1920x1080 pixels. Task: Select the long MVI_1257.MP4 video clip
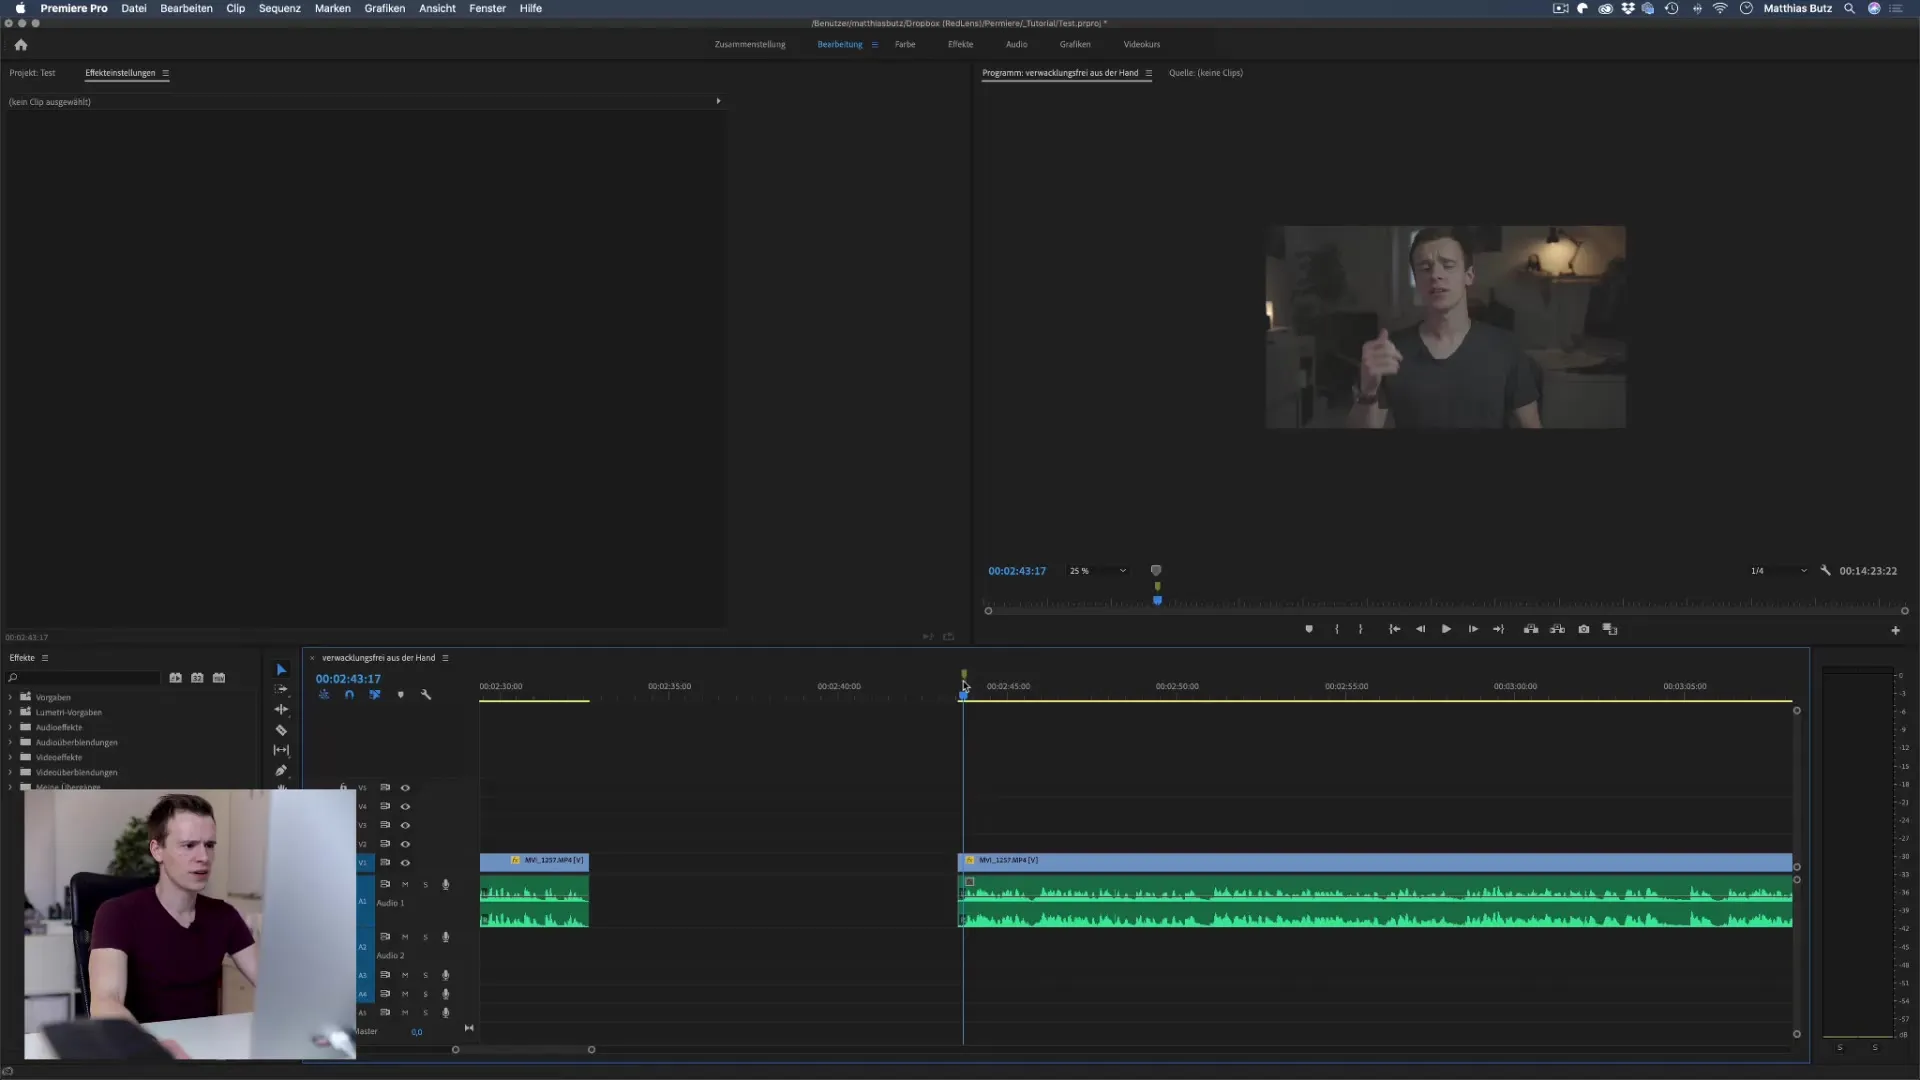tap(1375, 861)
